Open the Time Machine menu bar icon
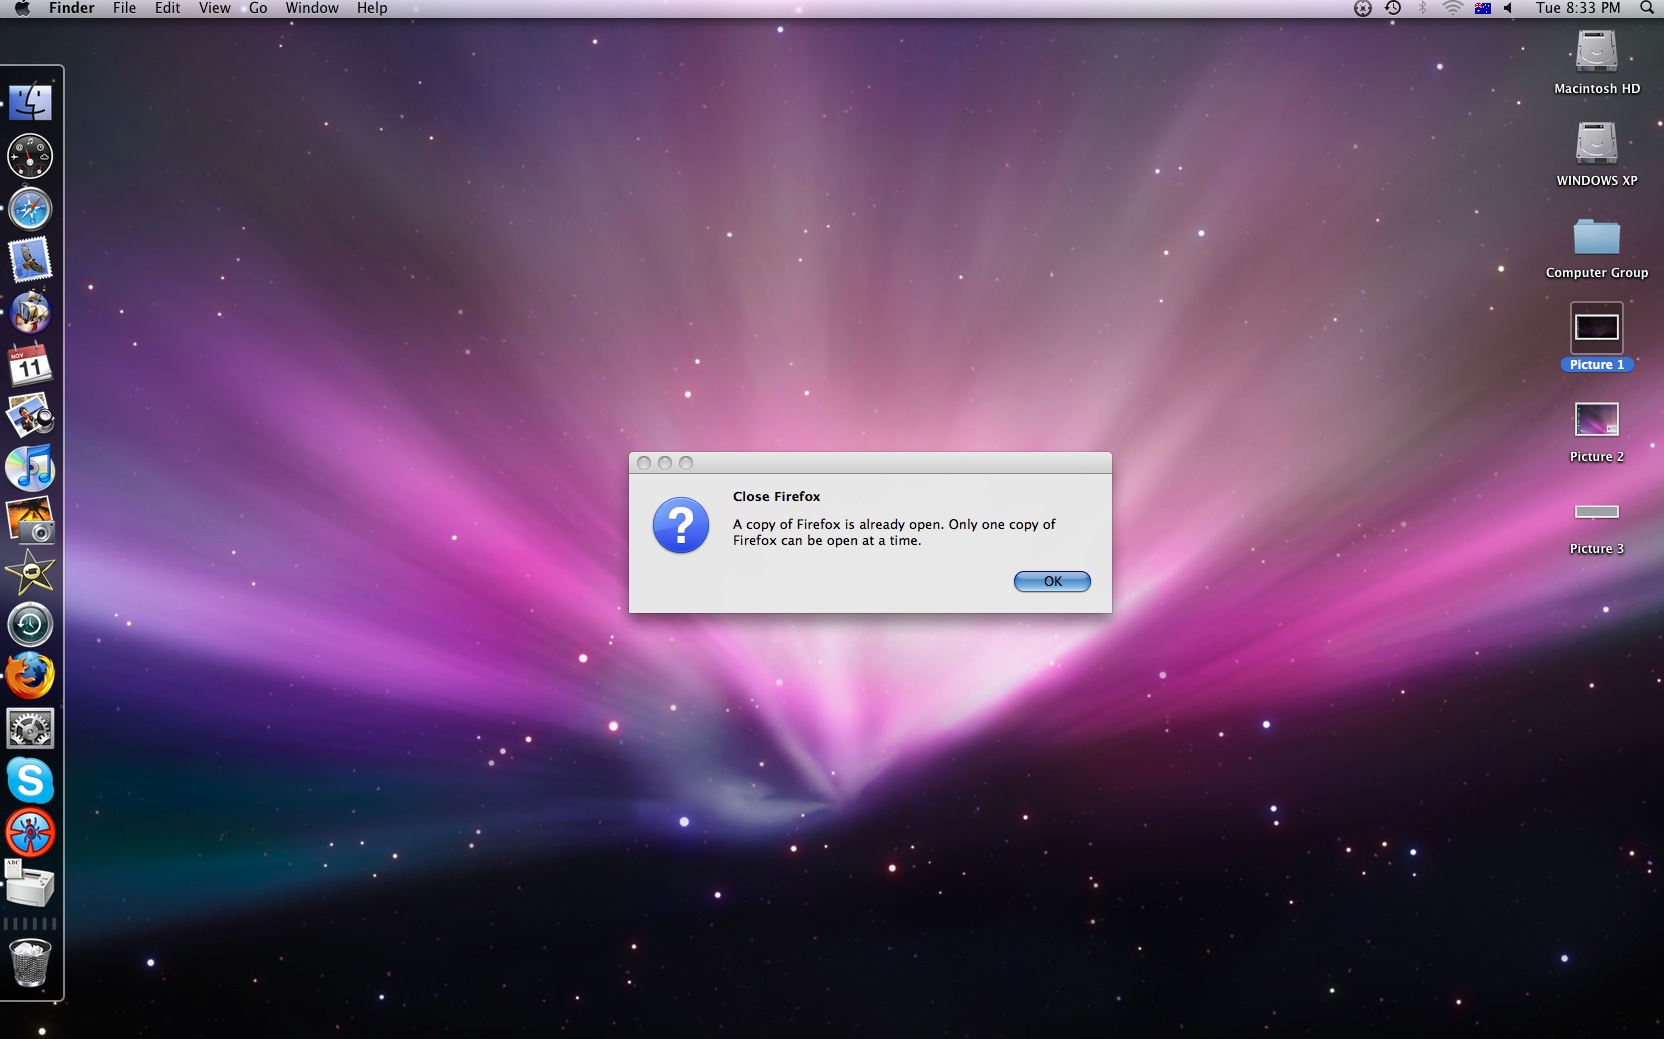Image resolution: width=1664 pixels, height=1039 pixels. click(x=1393, y=8)
